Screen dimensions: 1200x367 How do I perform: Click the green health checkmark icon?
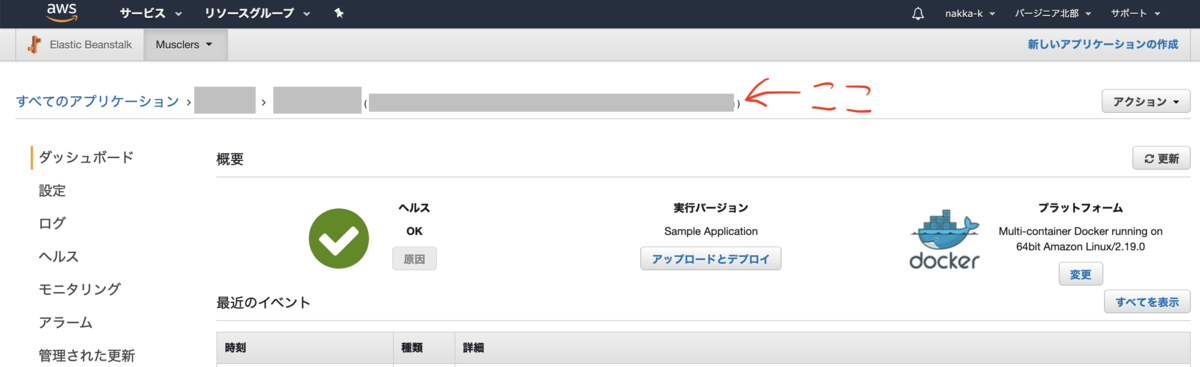point(338,238)
